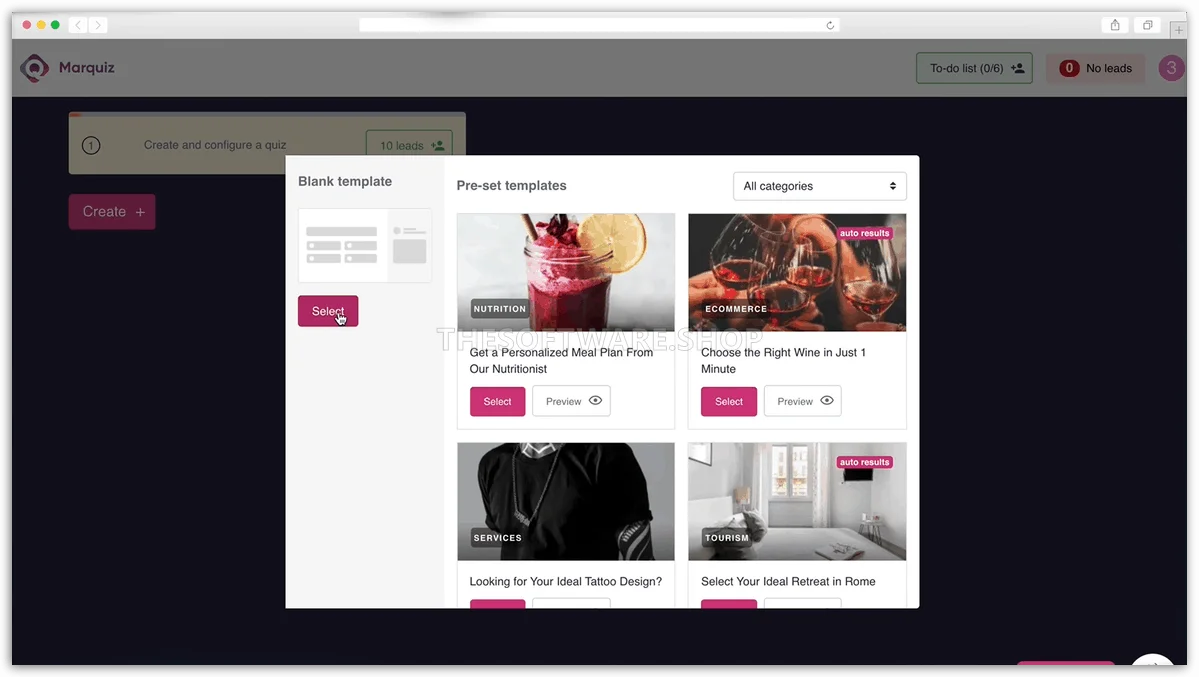This screenshot has height=677, width=1199.
Task: Open the No leads counter
Action: 1096,68
